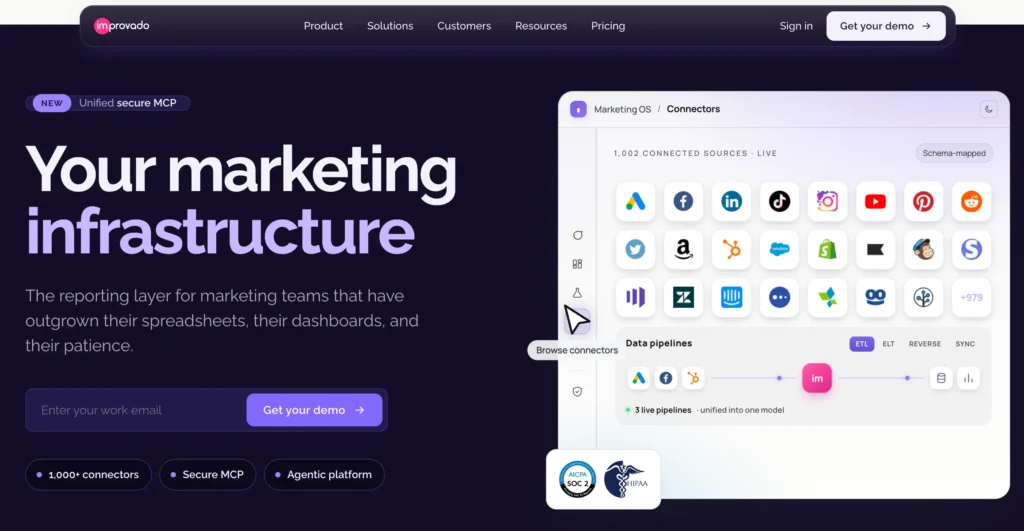Open the purple circled S connector tile
1024x531 pixels.
[x=971, y=249]
